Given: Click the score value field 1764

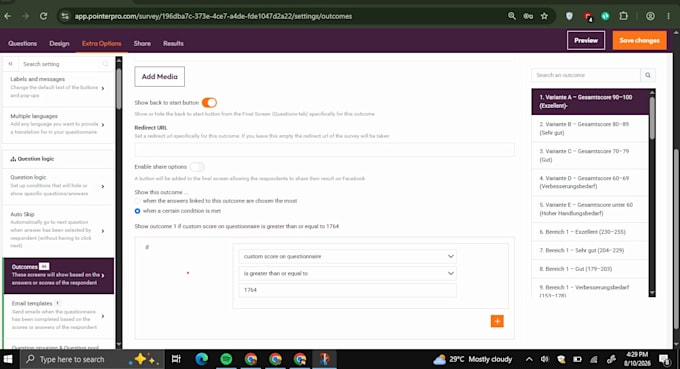Looking at the screenshot, I should [x=347, y=290].
